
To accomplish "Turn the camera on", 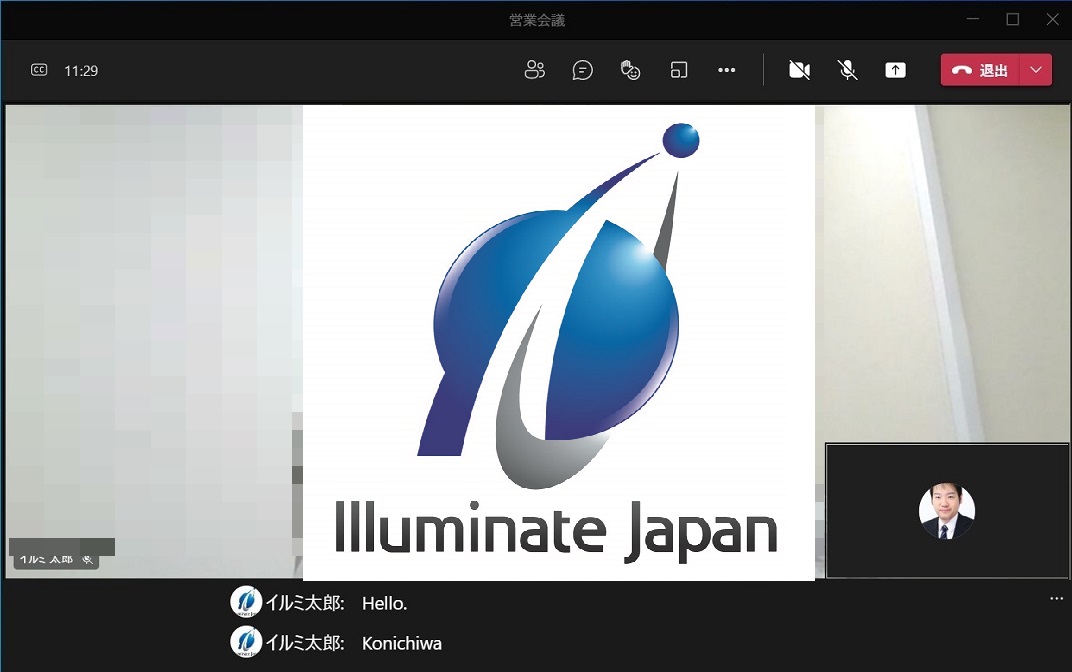I will click(x=799, y=70).
